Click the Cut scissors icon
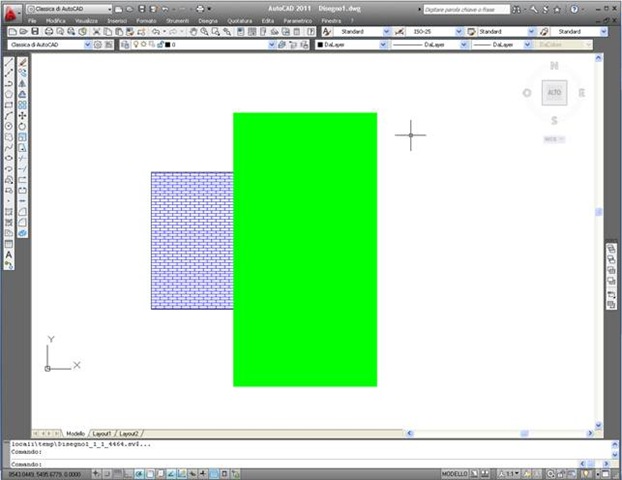 coord(96,32)
